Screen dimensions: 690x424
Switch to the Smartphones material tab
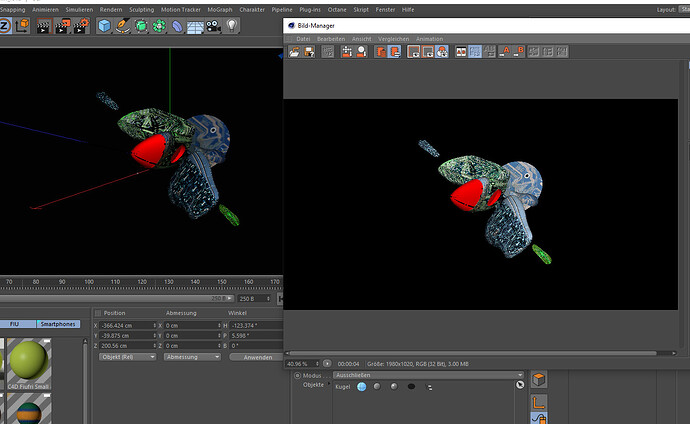(58, 324)
